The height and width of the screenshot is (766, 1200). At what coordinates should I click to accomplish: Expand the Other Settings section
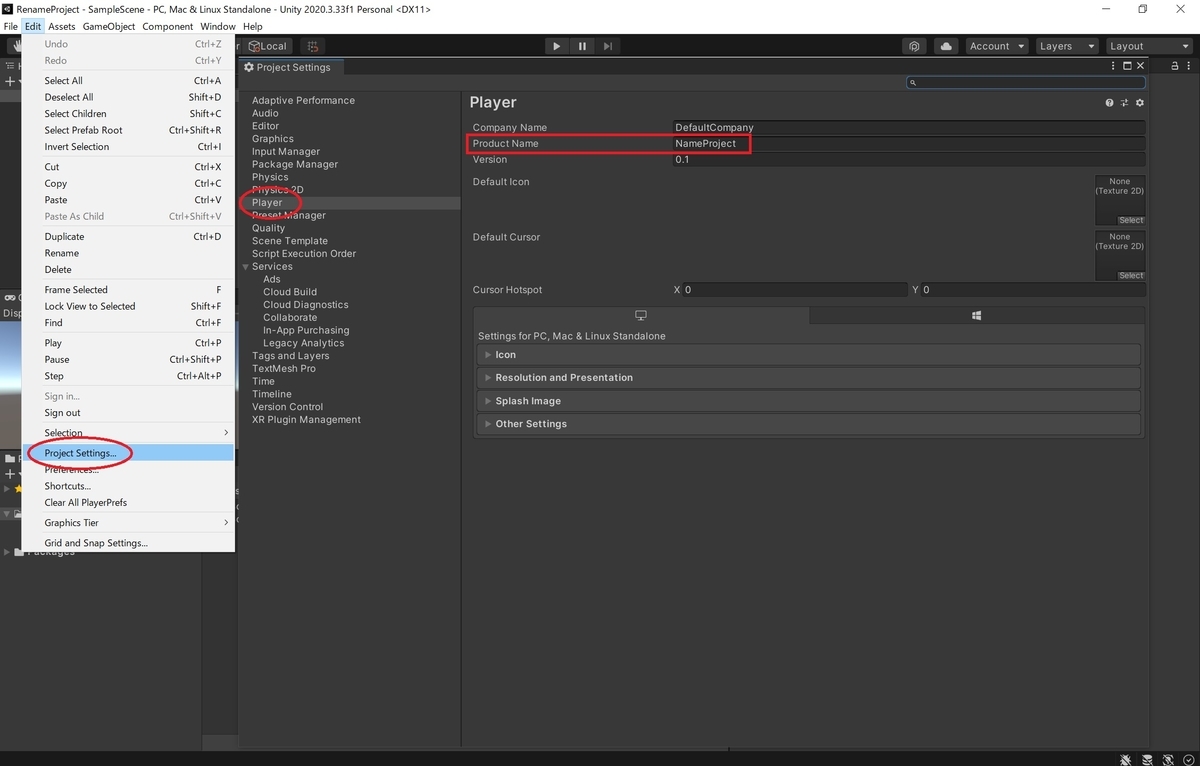click(x=809, y=424)
